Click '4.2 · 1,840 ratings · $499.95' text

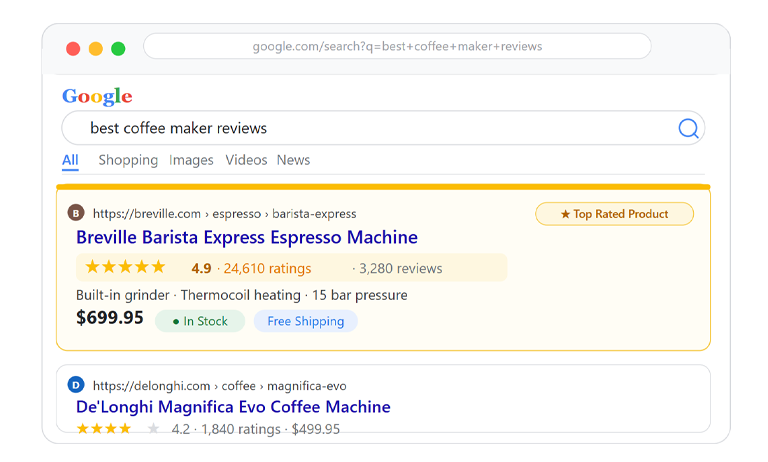click(256, 429)
